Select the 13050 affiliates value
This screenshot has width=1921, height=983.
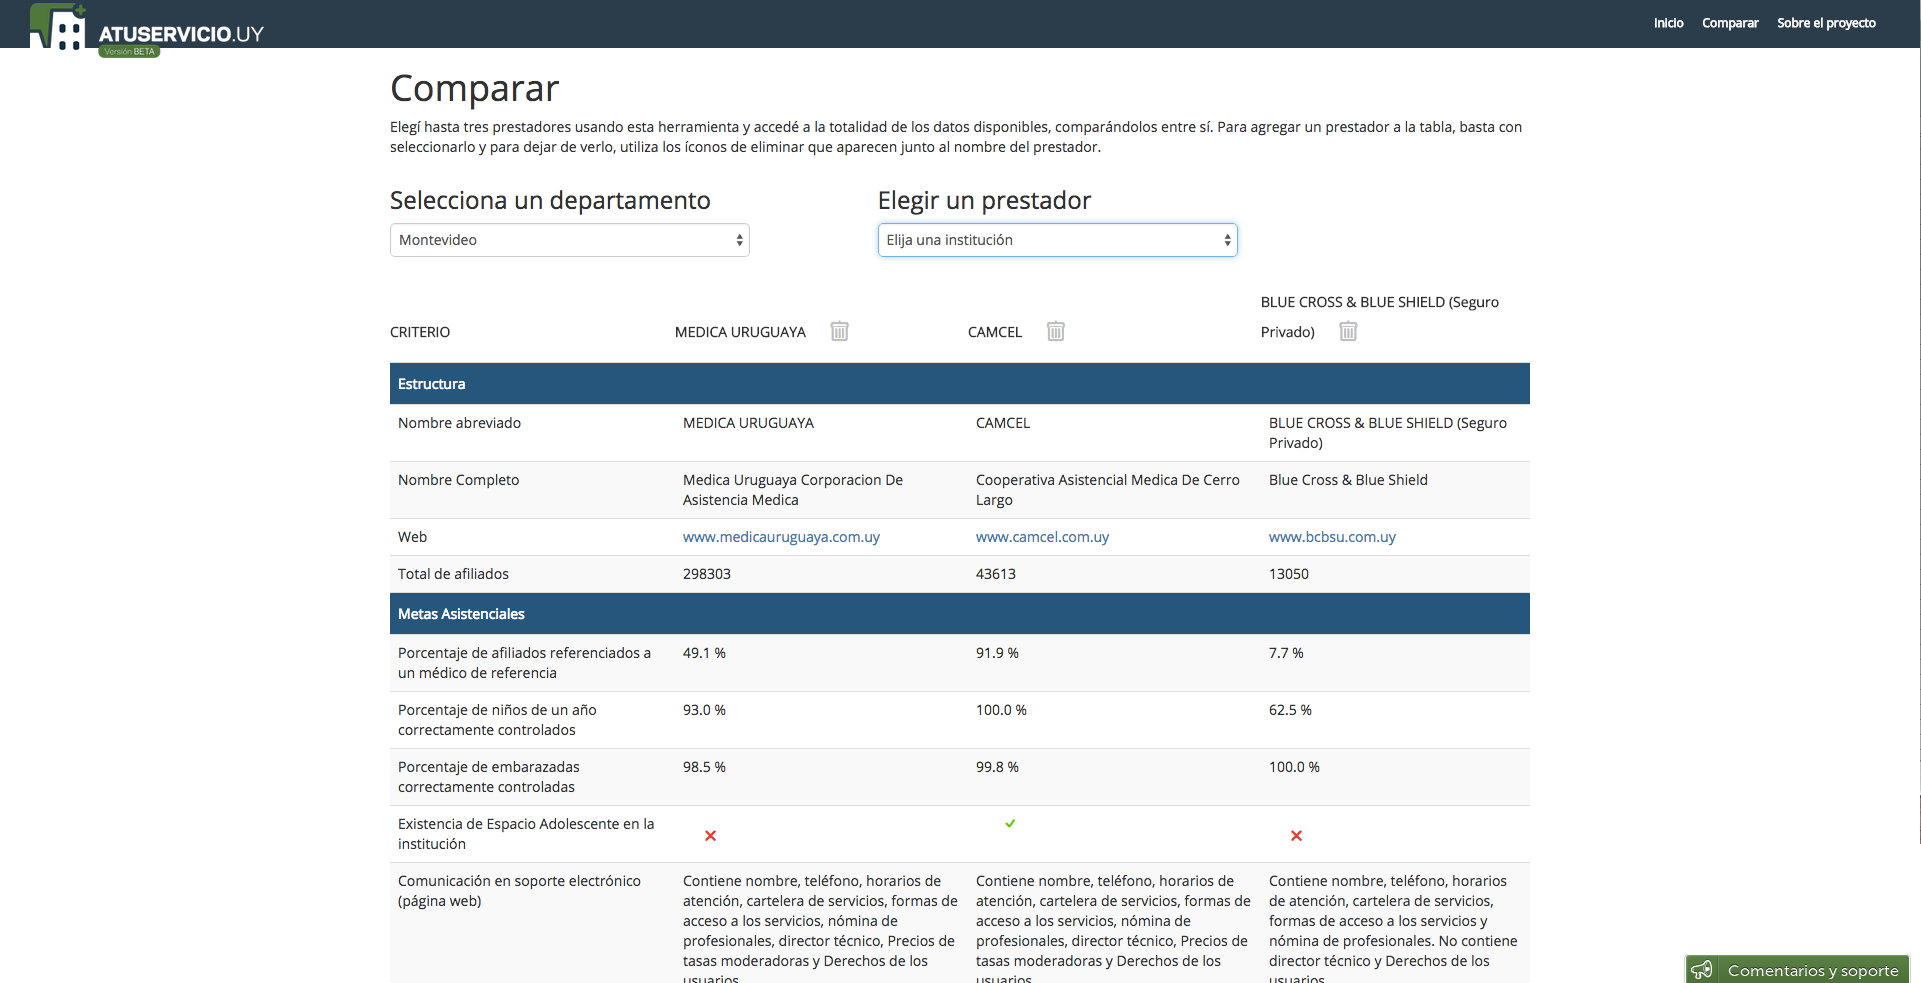1289,574
